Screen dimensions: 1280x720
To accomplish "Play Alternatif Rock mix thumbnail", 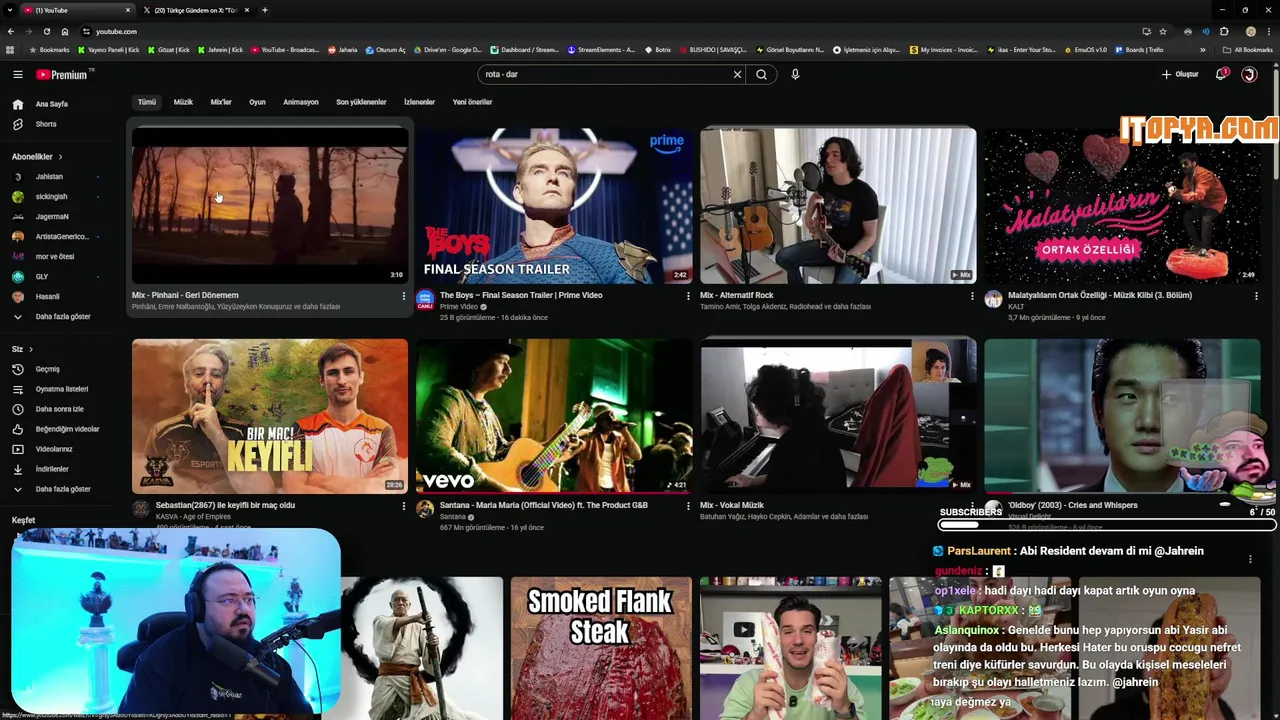I will point(838,205).
